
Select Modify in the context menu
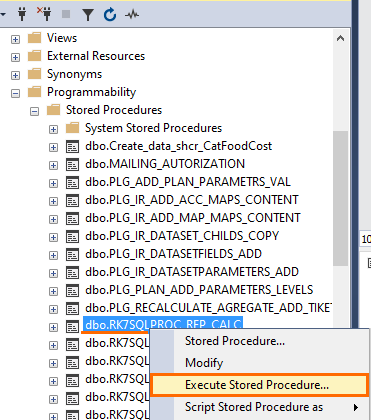pos(204,363)
